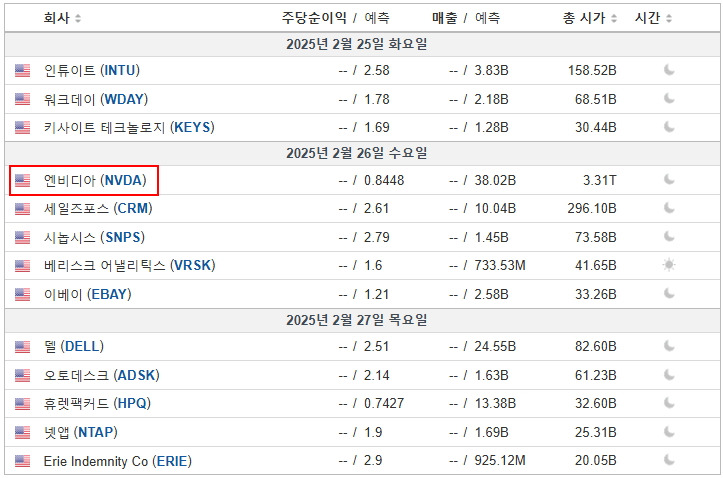Click the US flag icon beside Erie Indemnity Co
This screenshot has height=478, width=723.
point(22,461)
